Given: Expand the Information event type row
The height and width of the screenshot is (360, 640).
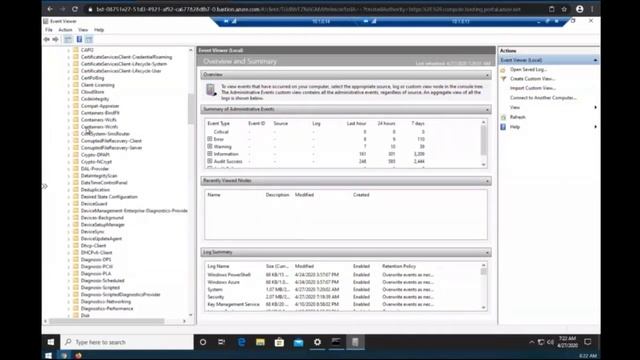Looking at the screenshot, I should [x=210, y=154].
